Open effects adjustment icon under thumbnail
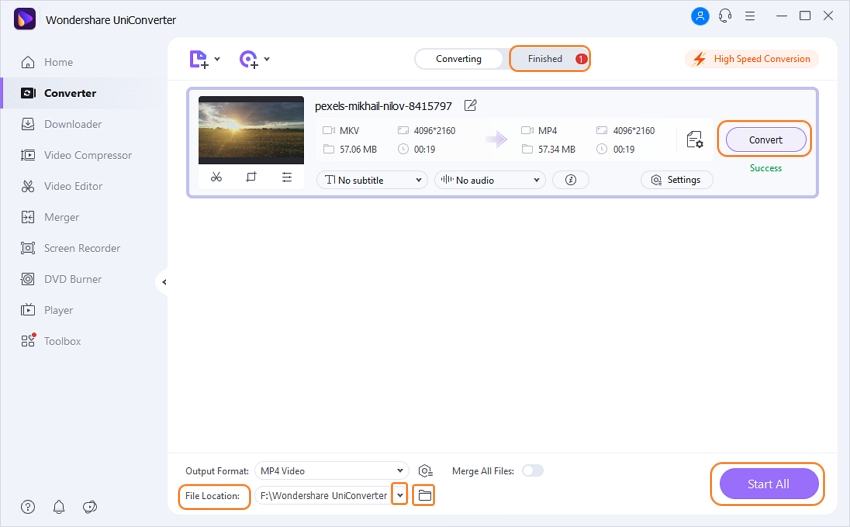 (x=287, y=177)
